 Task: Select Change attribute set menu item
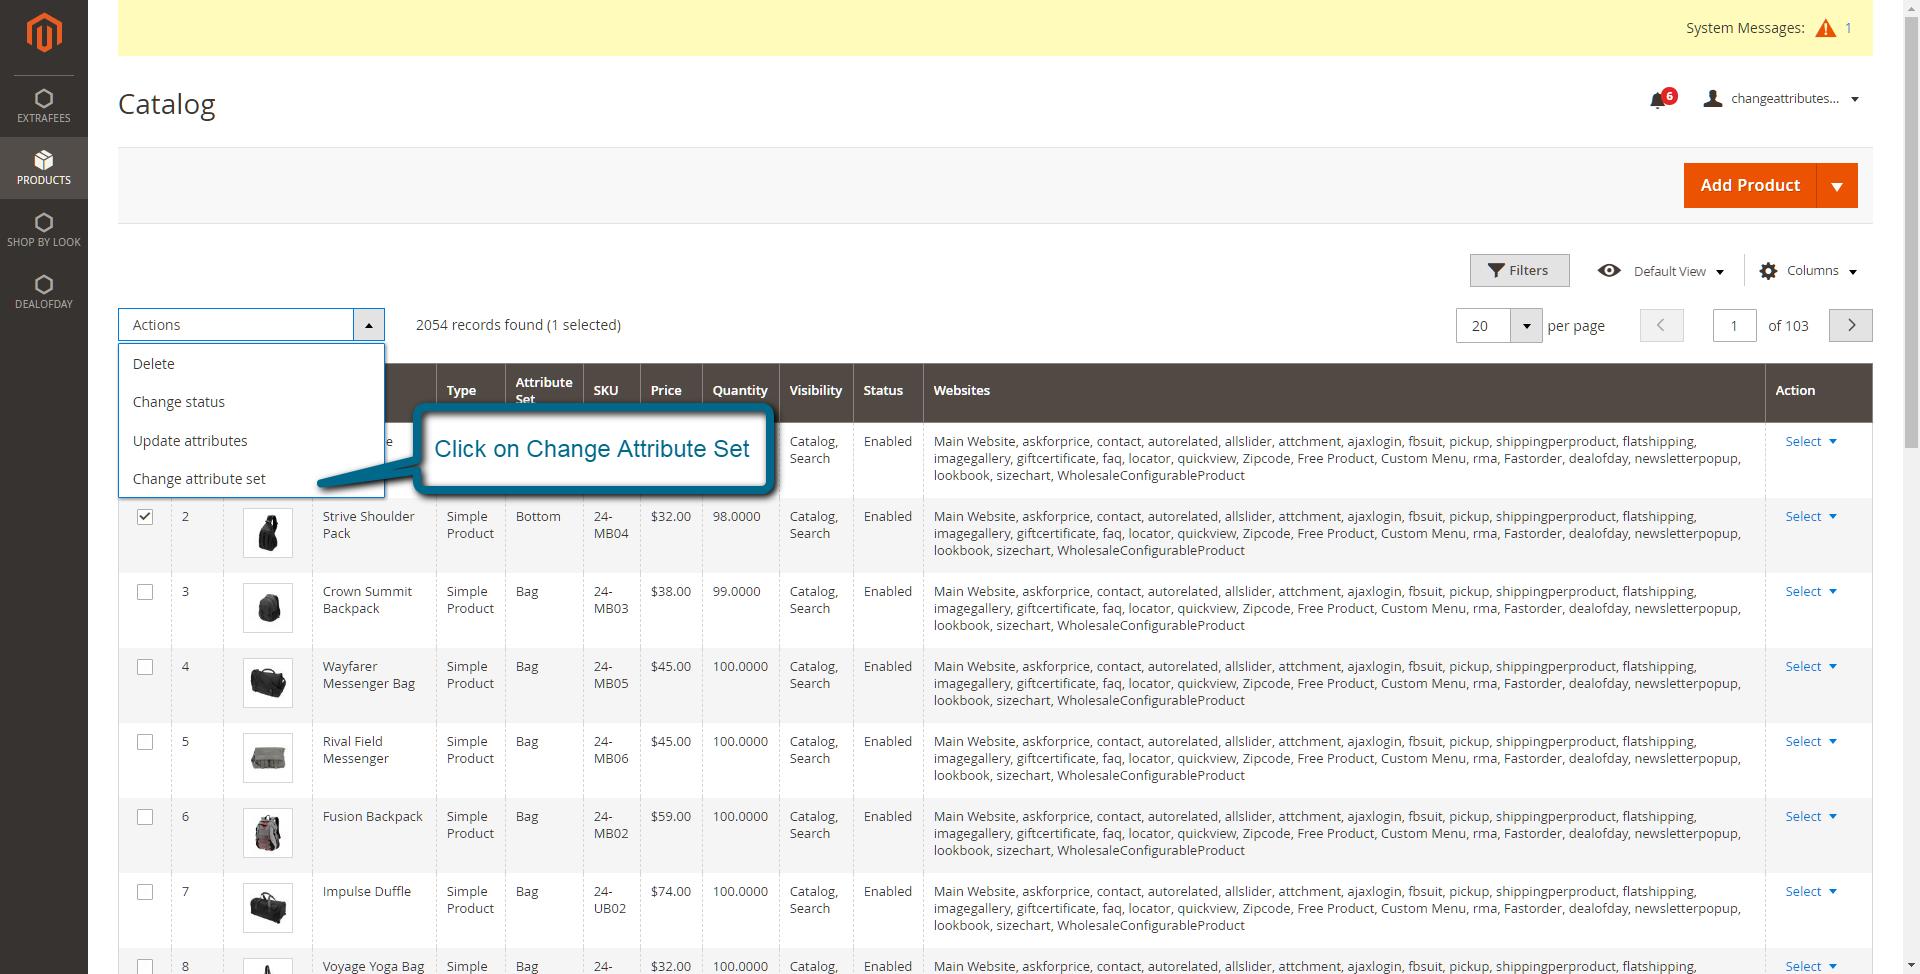[x=199, y=479]
